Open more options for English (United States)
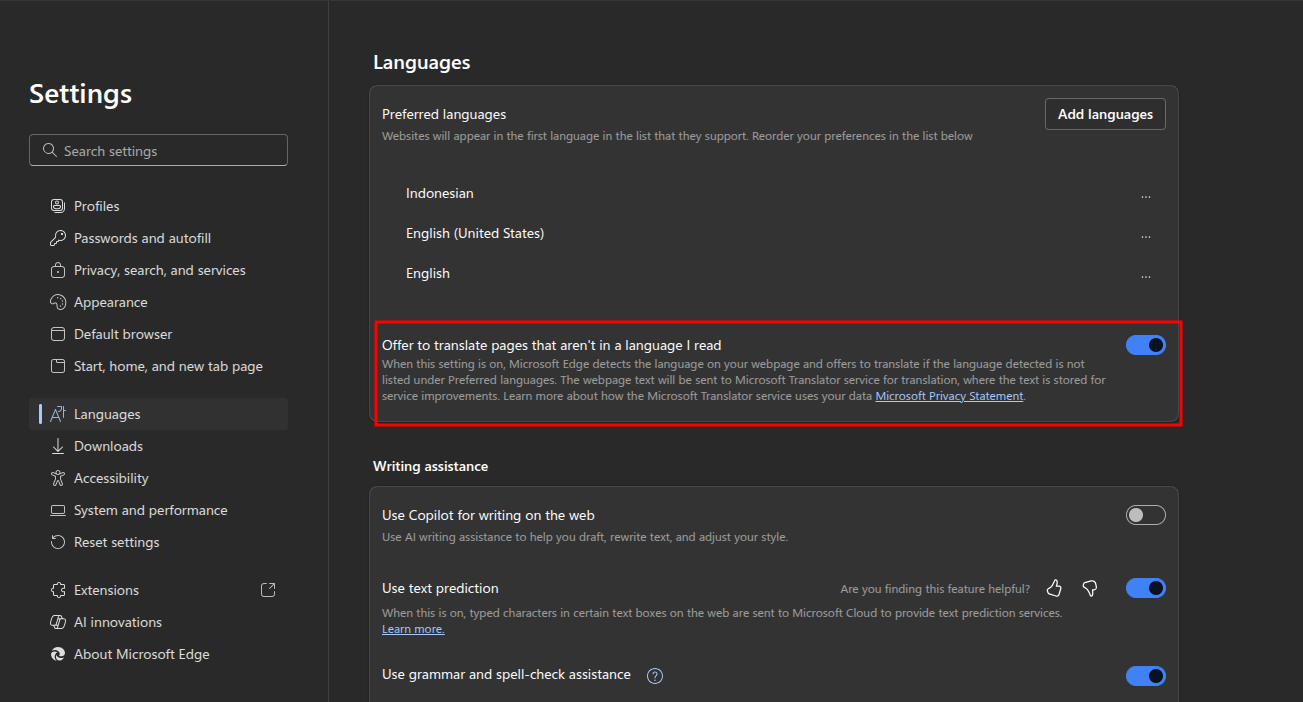 (x=1145, y=236)
